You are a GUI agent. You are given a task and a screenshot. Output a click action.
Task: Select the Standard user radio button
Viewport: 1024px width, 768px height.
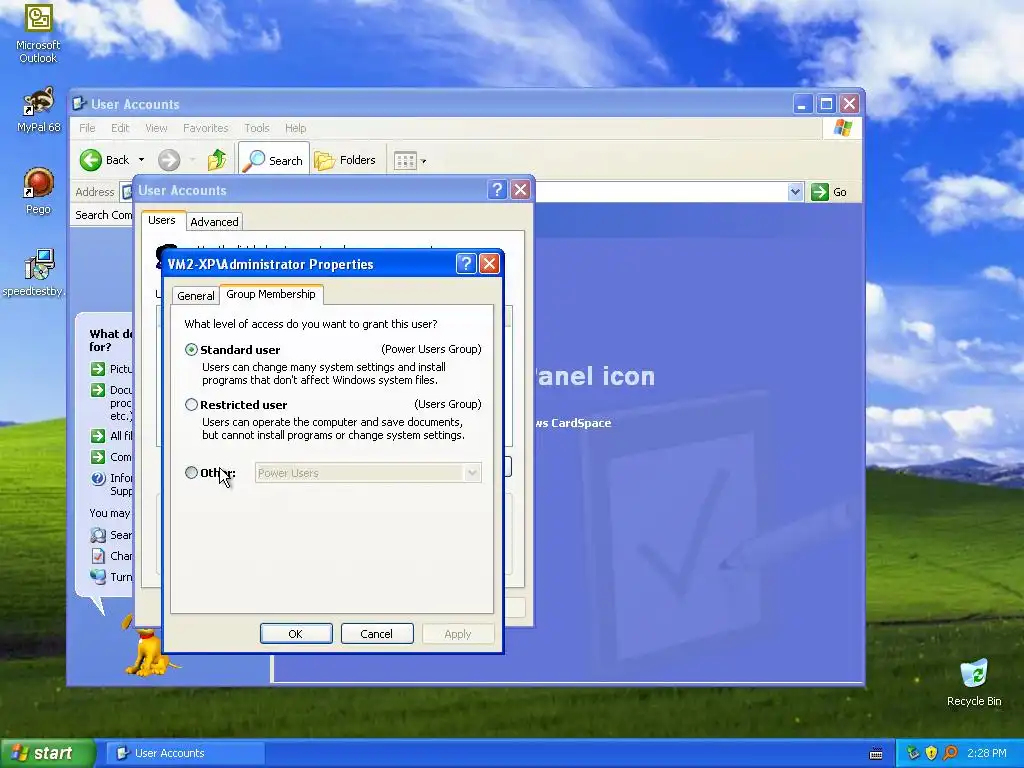point(191,349)
